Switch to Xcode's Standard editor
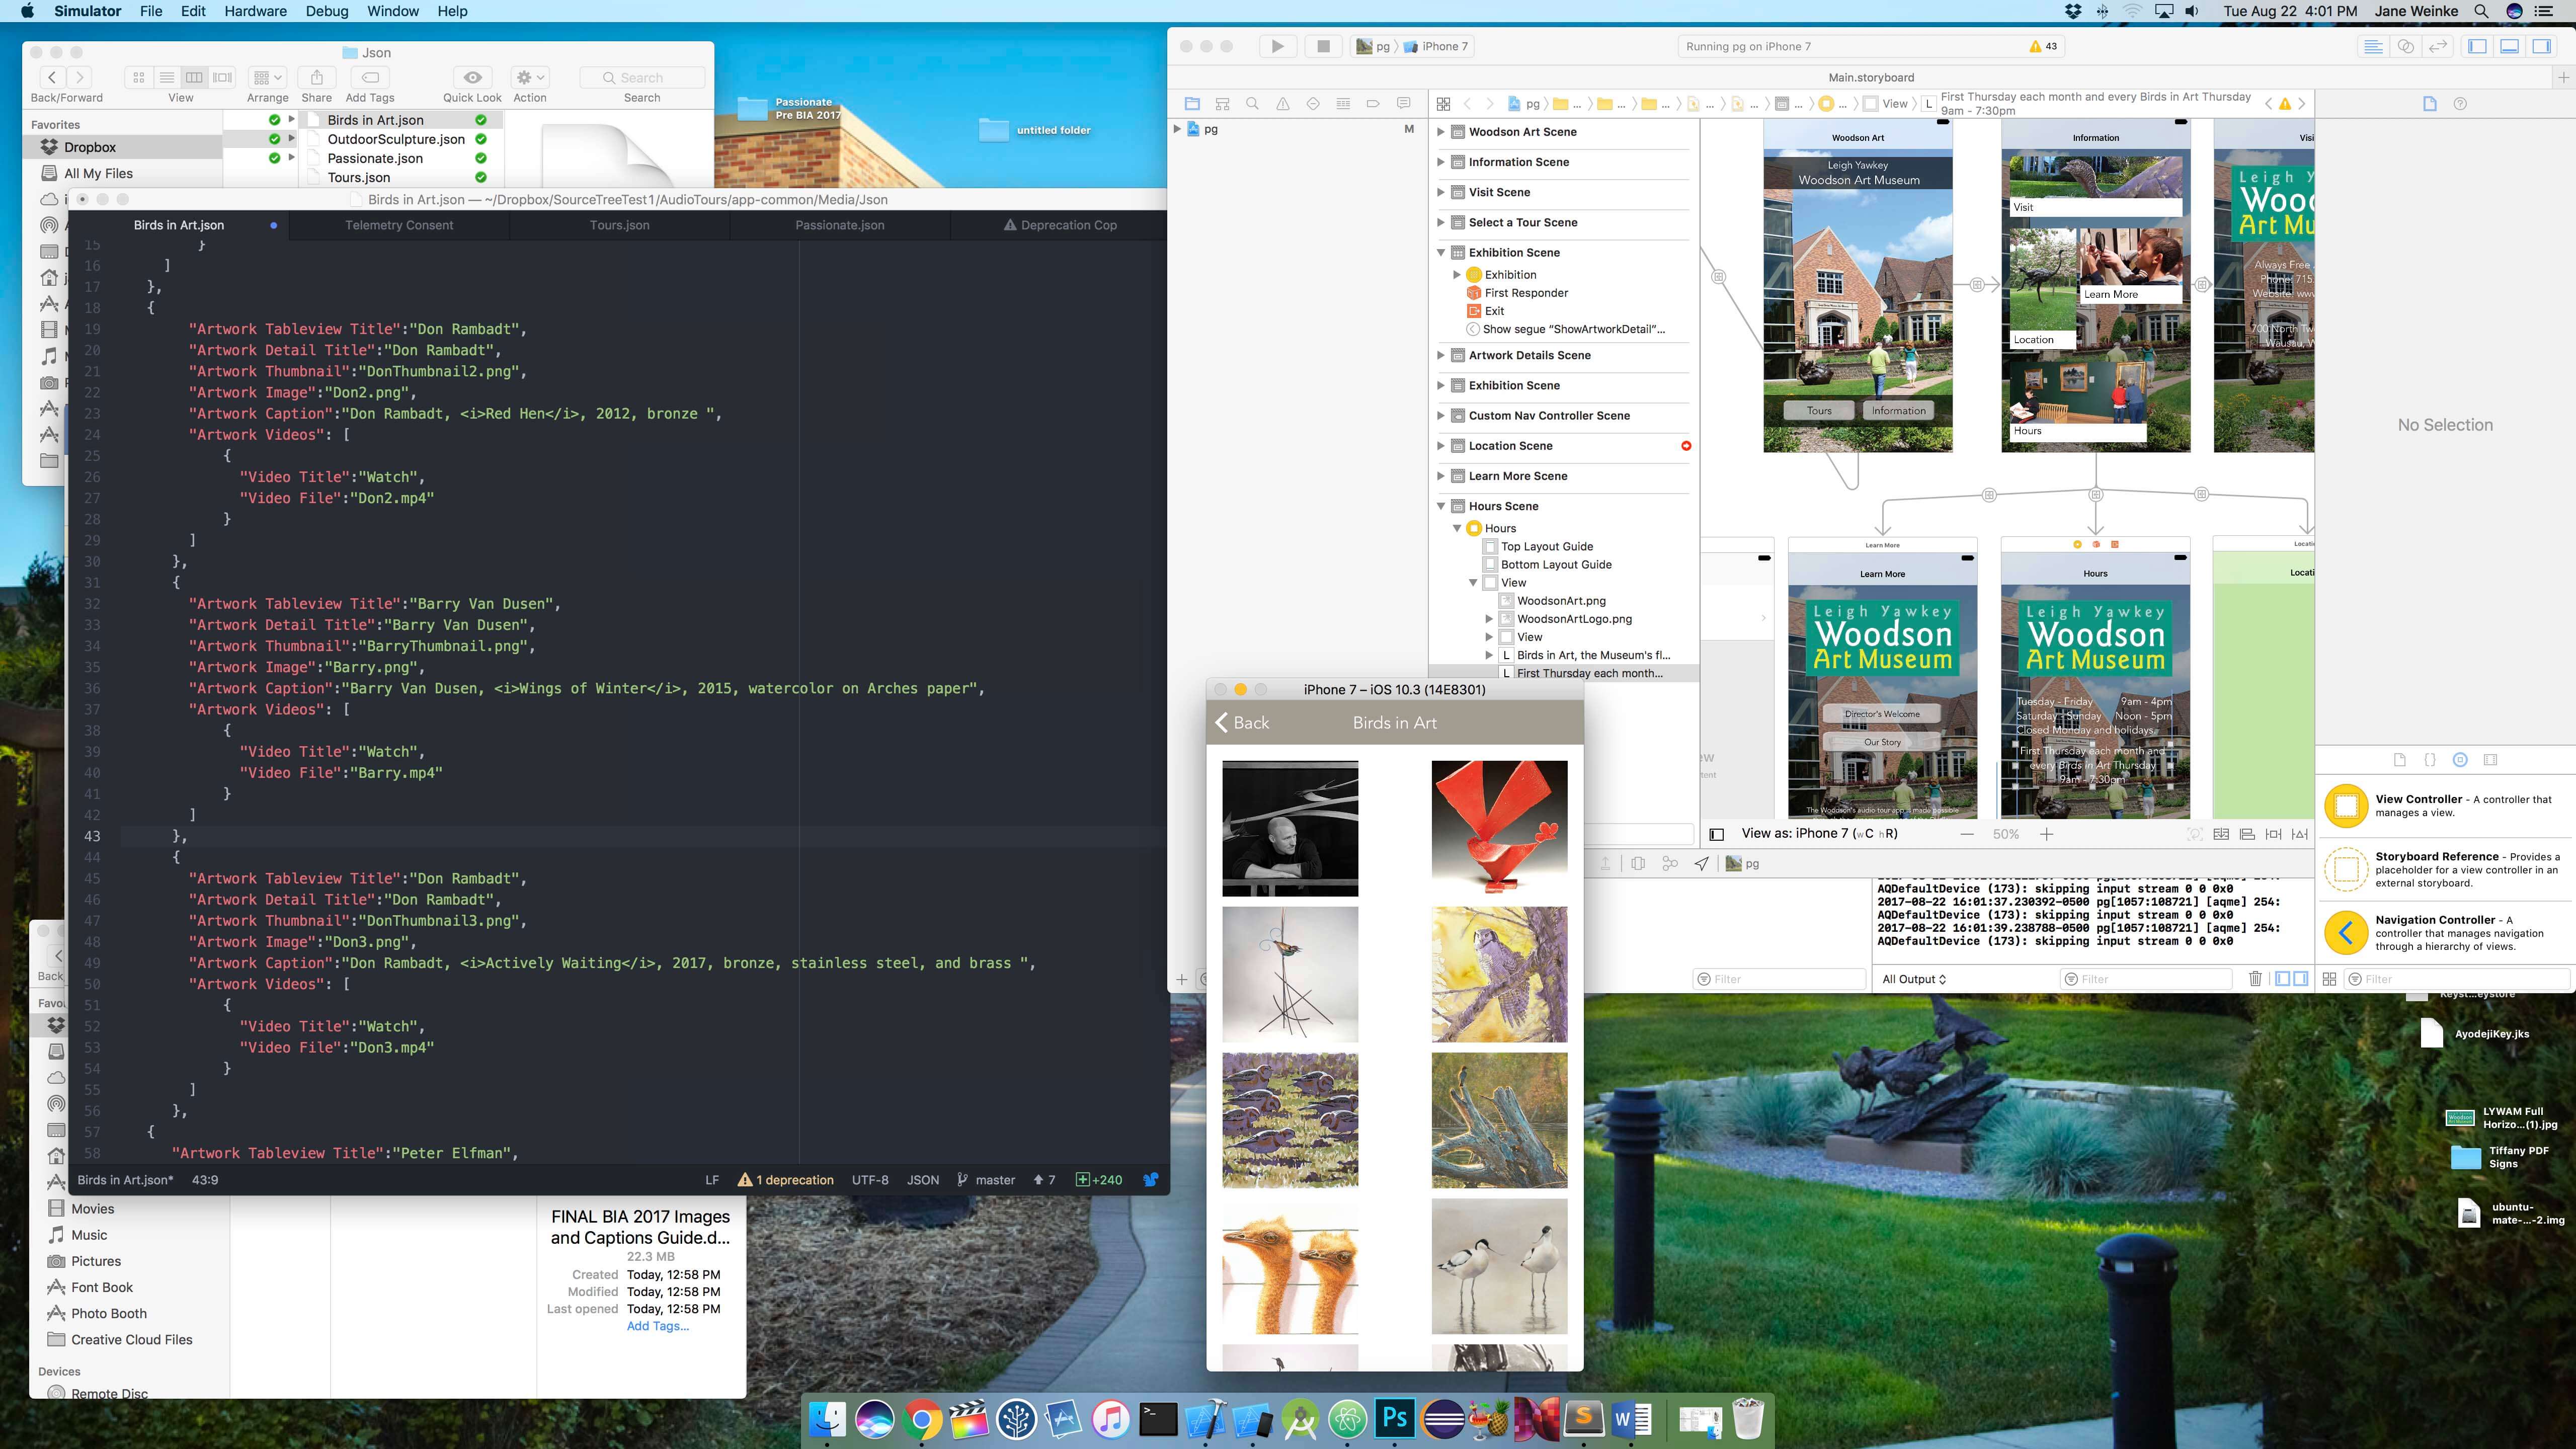 click(2373, 46)
